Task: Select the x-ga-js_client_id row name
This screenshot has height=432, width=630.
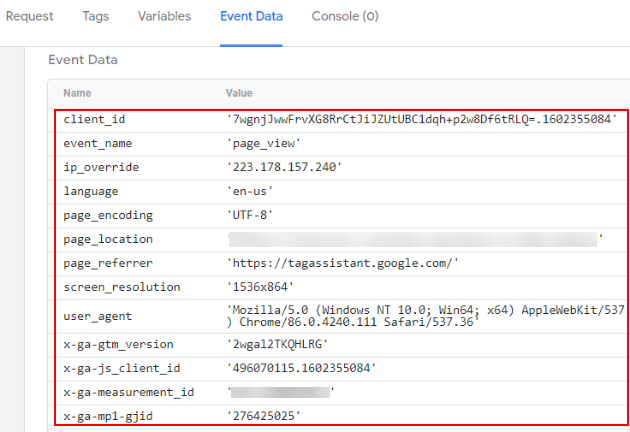Action: point(122,368)
